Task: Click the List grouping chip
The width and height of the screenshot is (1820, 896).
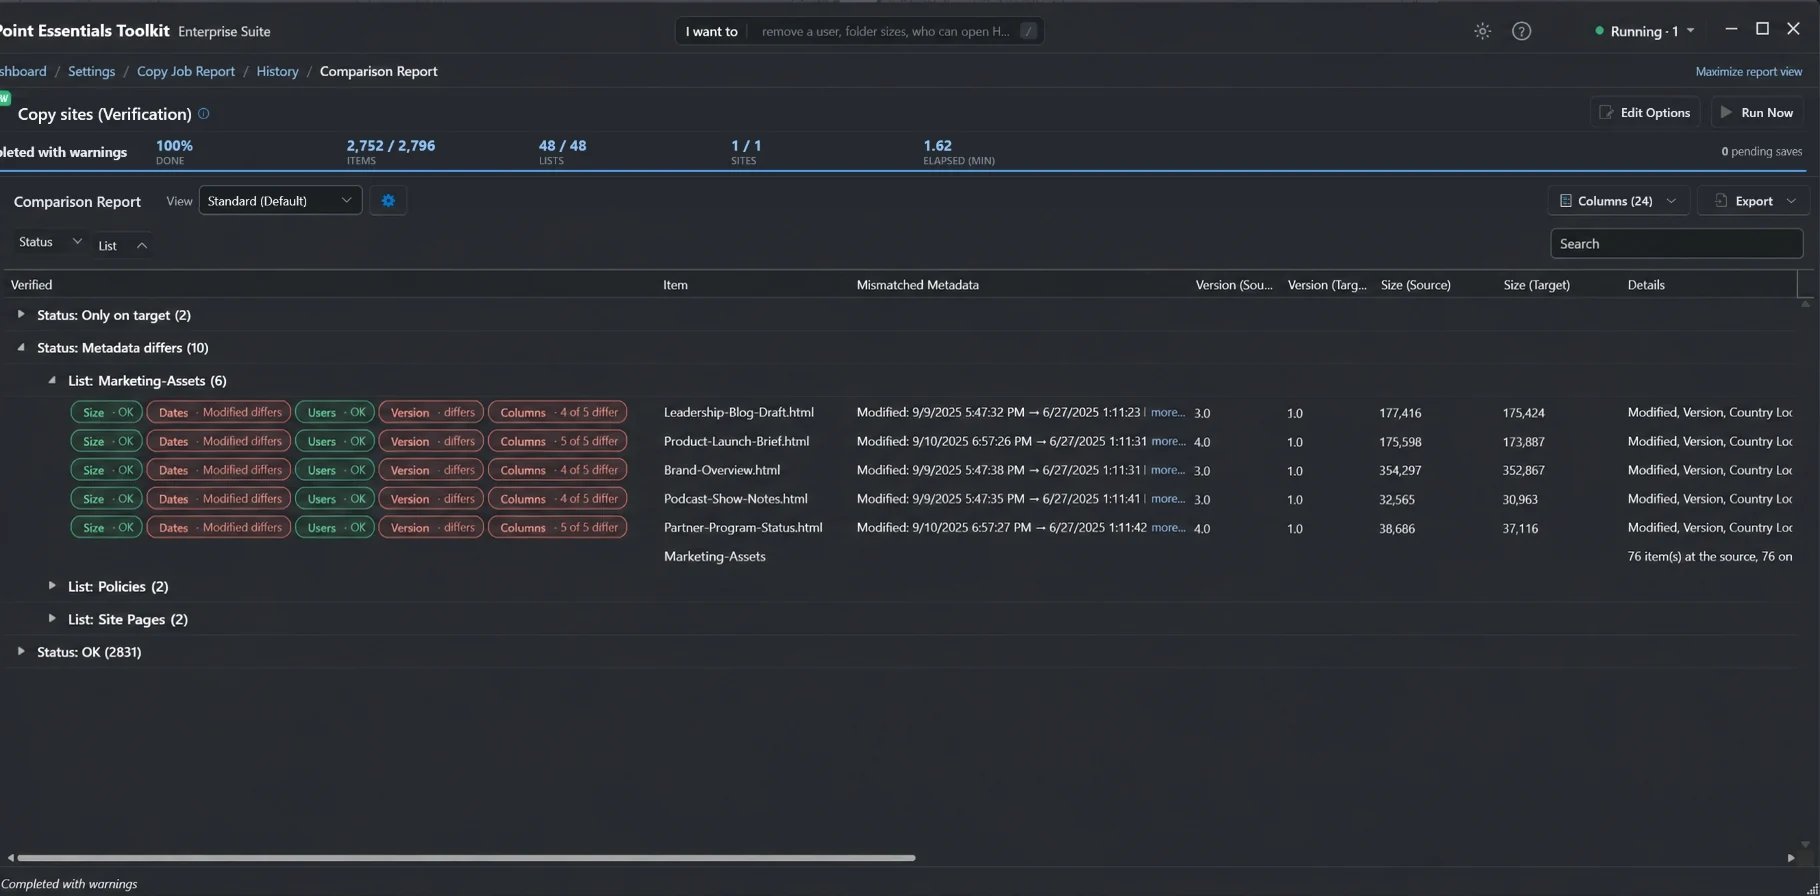Action: [123, 245]
